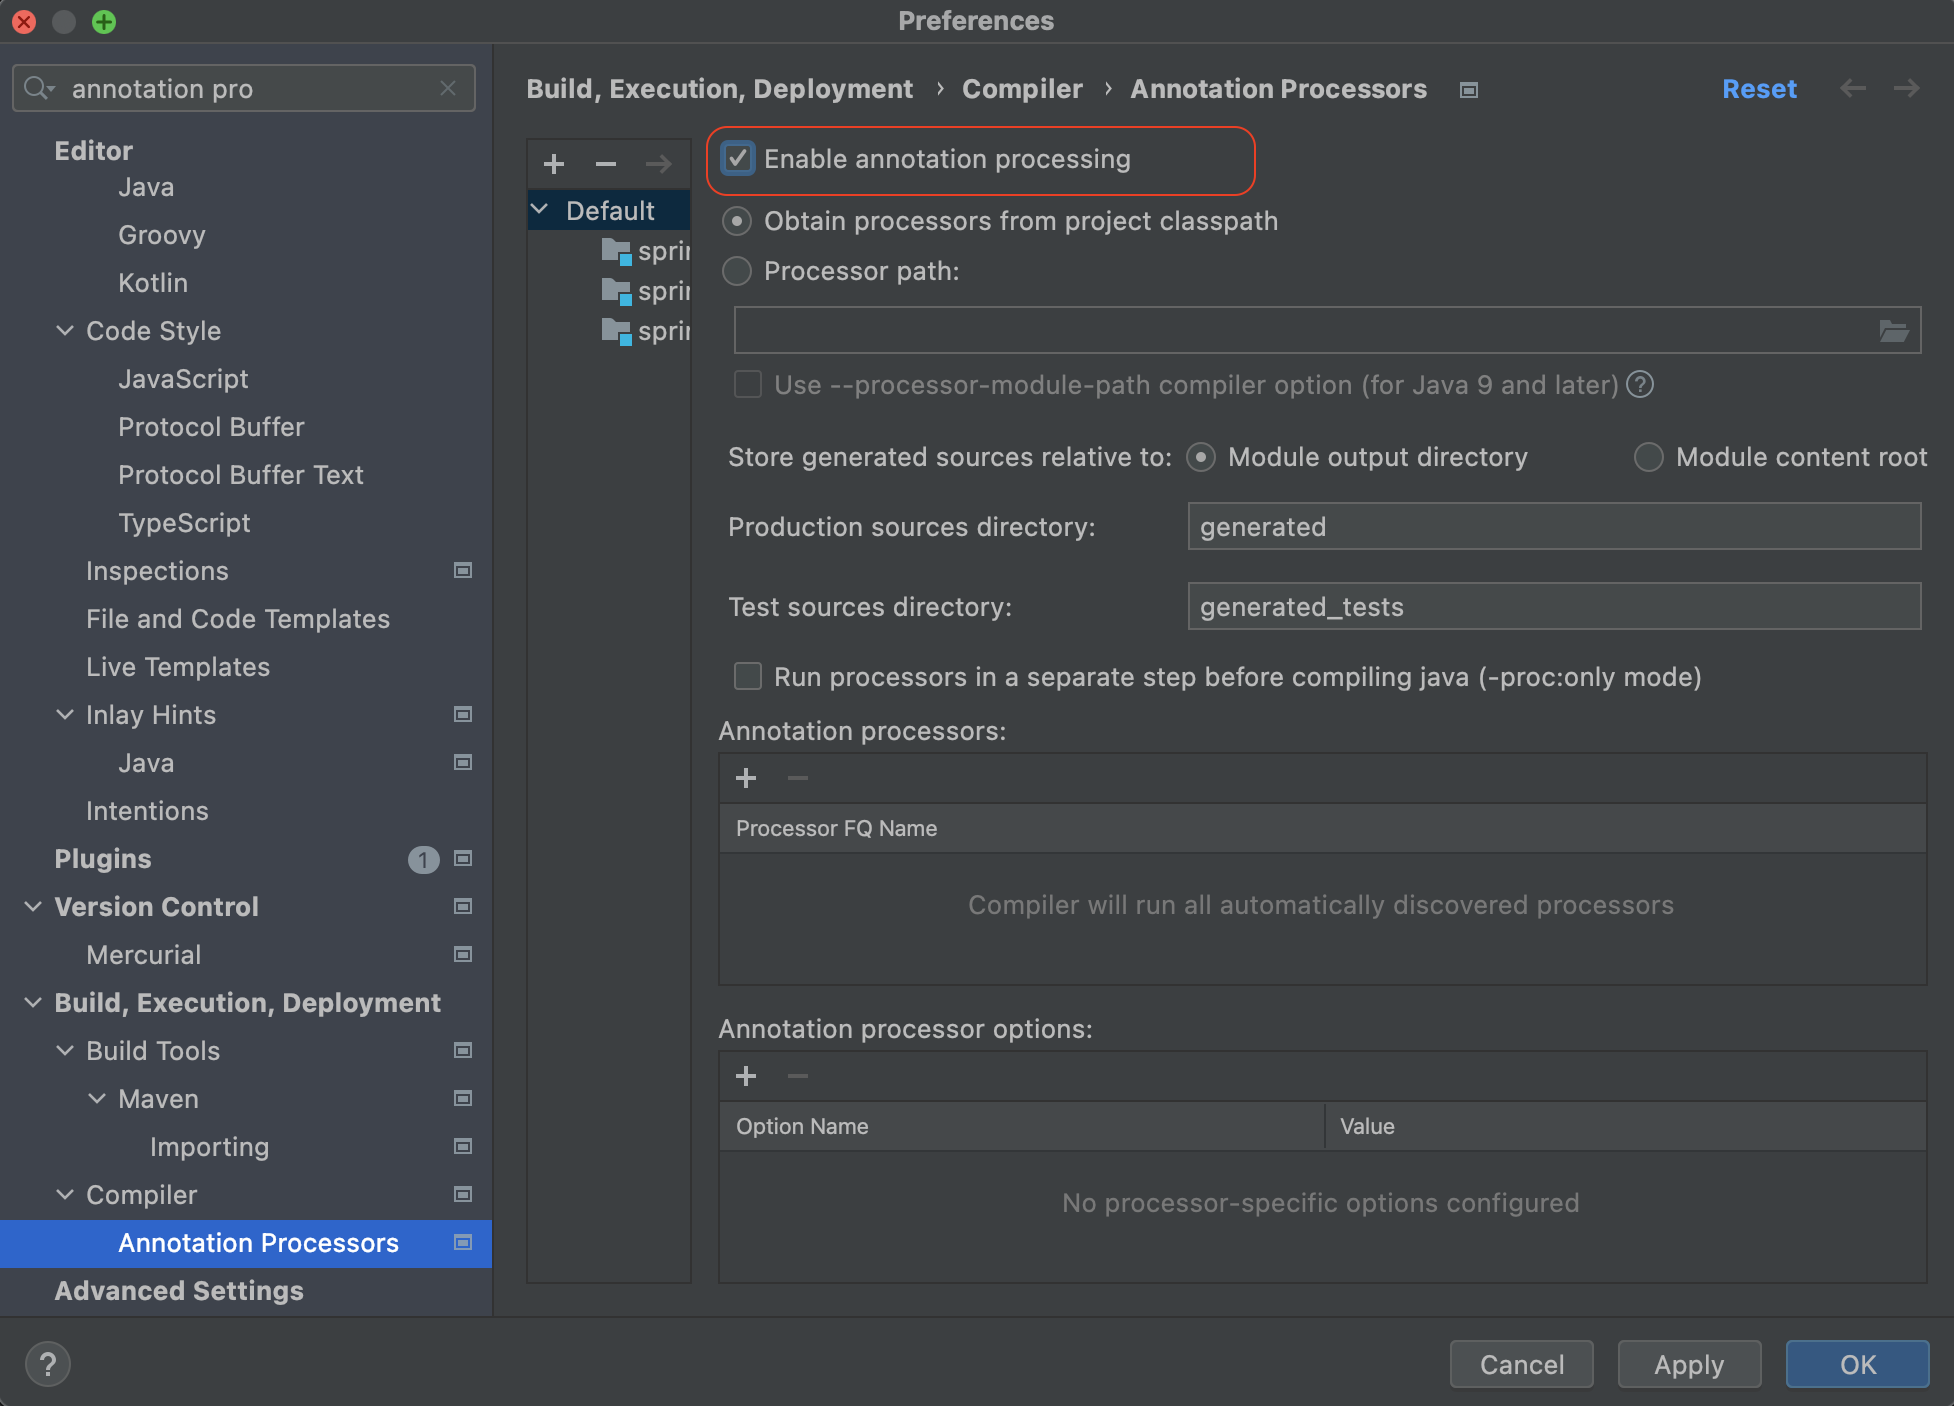Add a processor option with plus icon
The width and height of the screenshot is (1954, 1406).
[746, 1076]
